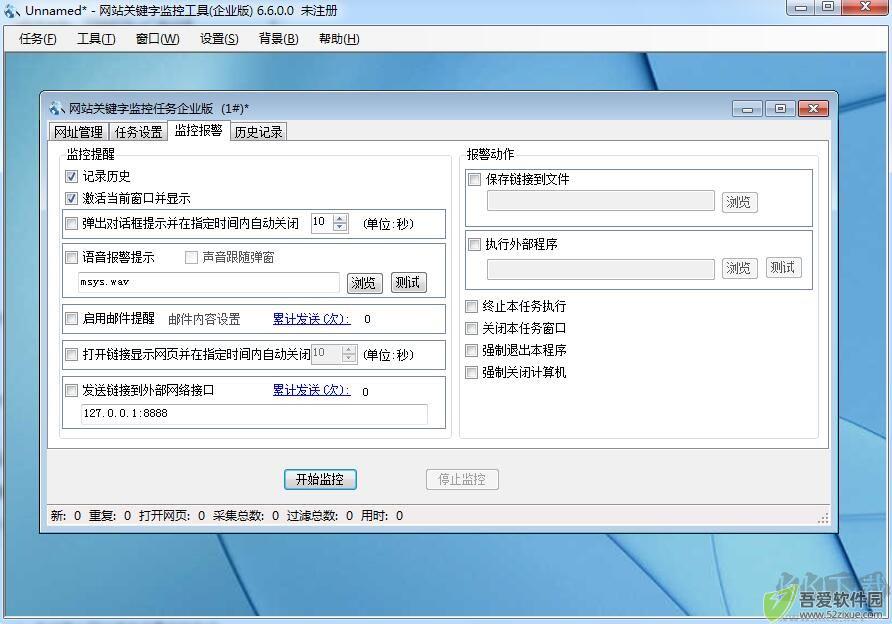Image resolution: width=892 pixels, height=624 pixels.
Task: Browse for the alarm sound file
Action: click(x=364, y=283)
